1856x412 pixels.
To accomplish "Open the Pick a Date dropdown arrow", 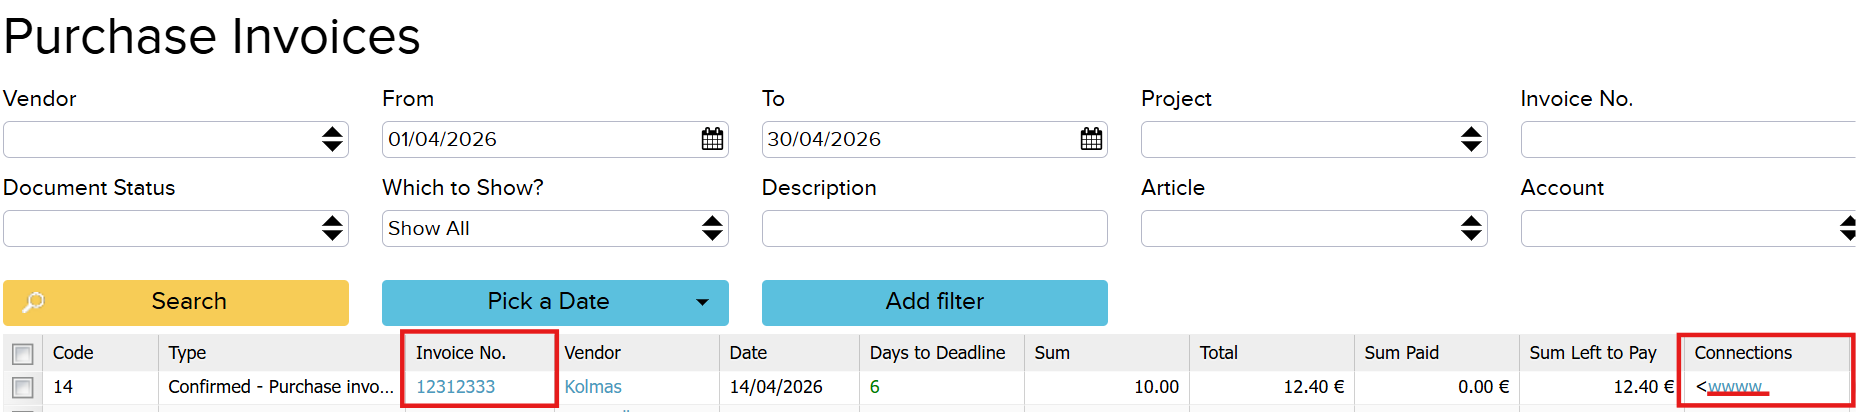I will click(702, 302).
